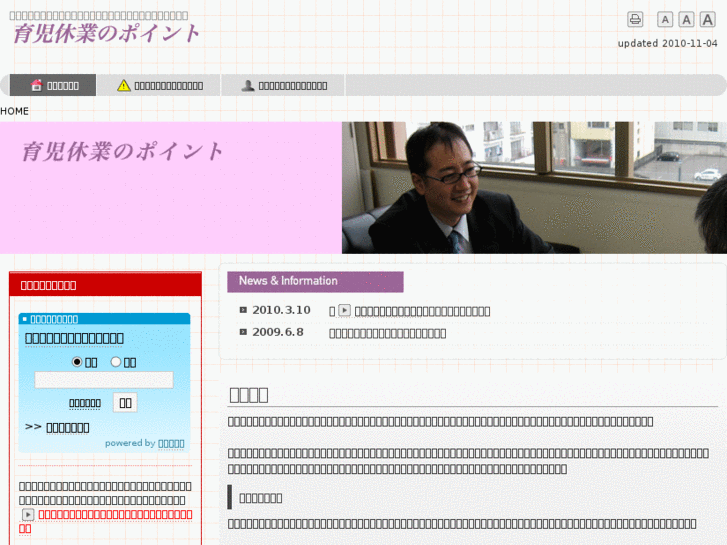
Task: Select the first search radio option
Action: click(77, 362)
